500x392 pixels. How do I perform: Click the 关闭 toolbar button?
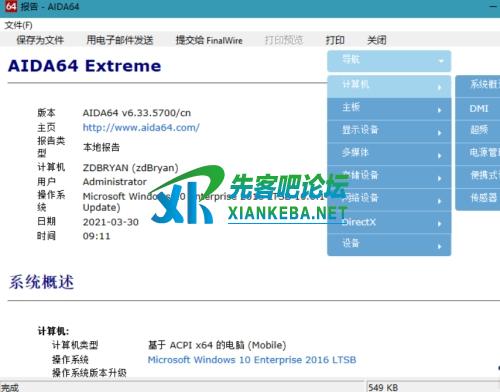tap(377, 40)
